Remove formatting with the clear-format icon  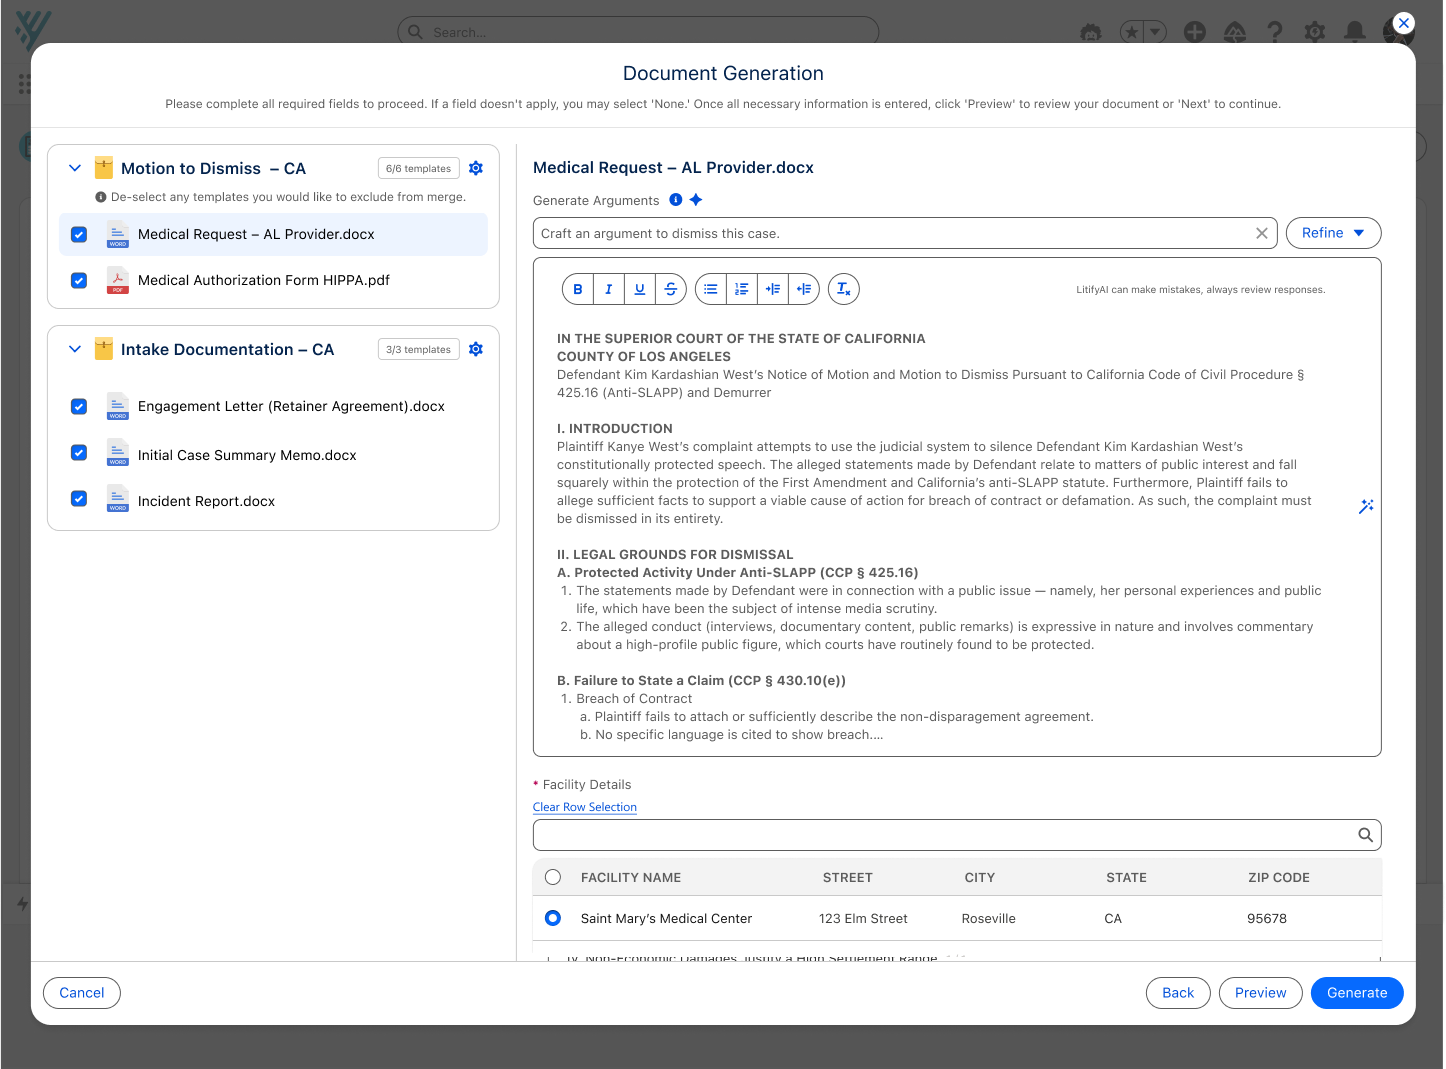click(x=844, y=289)
